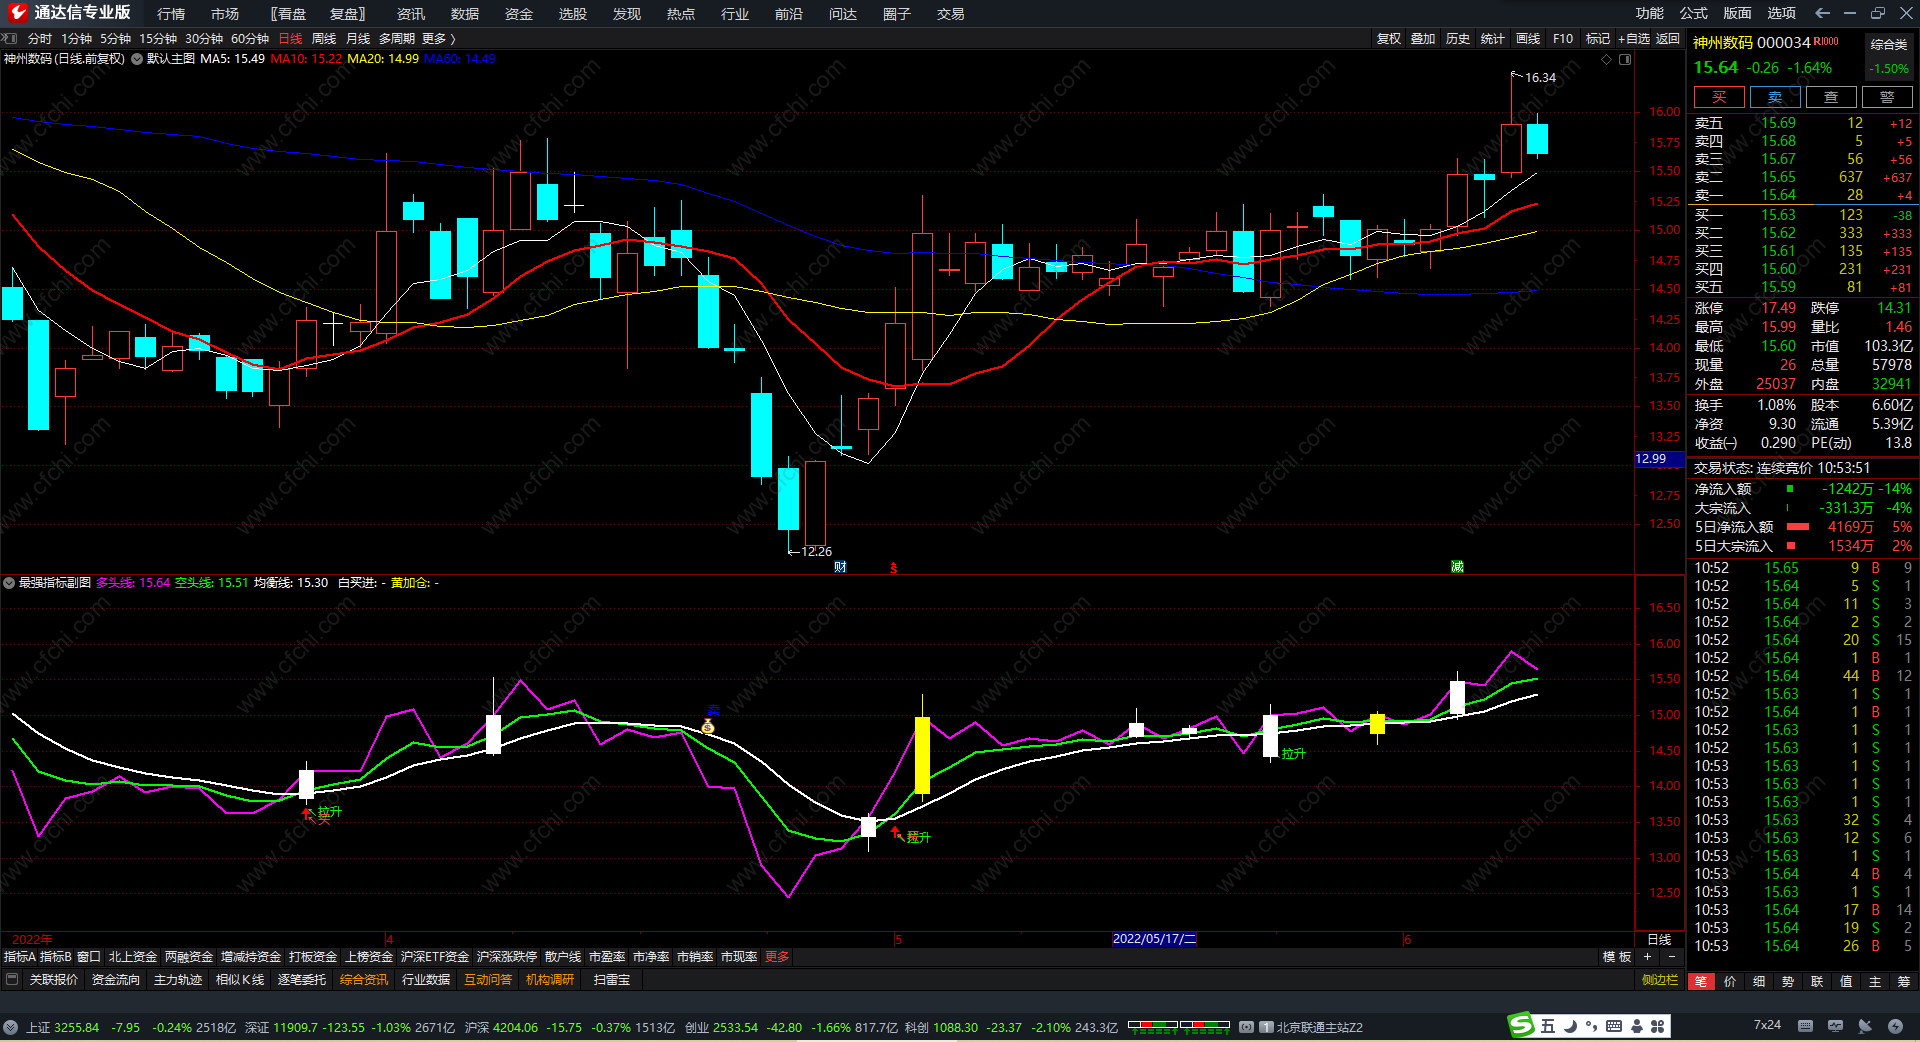Click the lightning bolt icon in status bar
The width and height of the screenshot is (1920, 1042).
tap(1895, 1026)
